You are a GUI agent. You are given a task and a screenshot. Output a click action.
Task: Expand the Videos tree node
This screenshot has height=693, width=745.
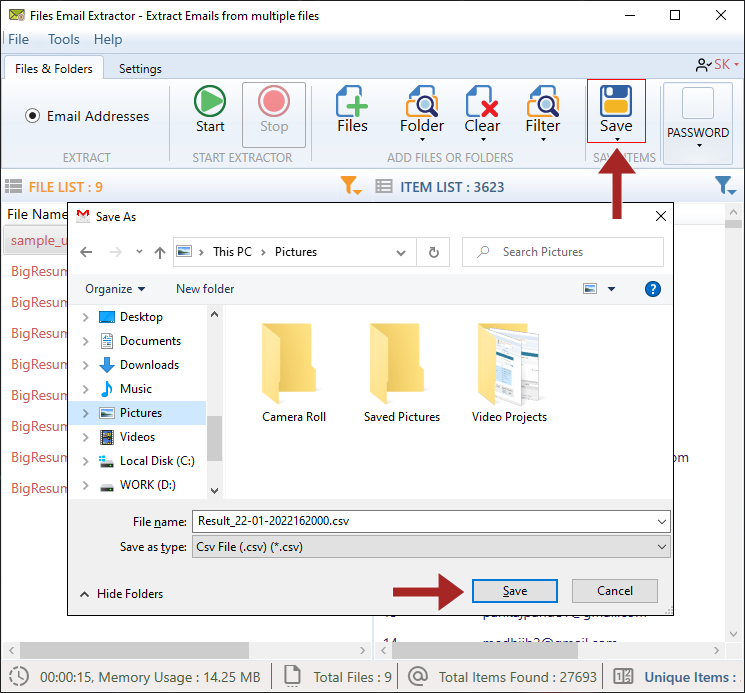click(86, 437)
